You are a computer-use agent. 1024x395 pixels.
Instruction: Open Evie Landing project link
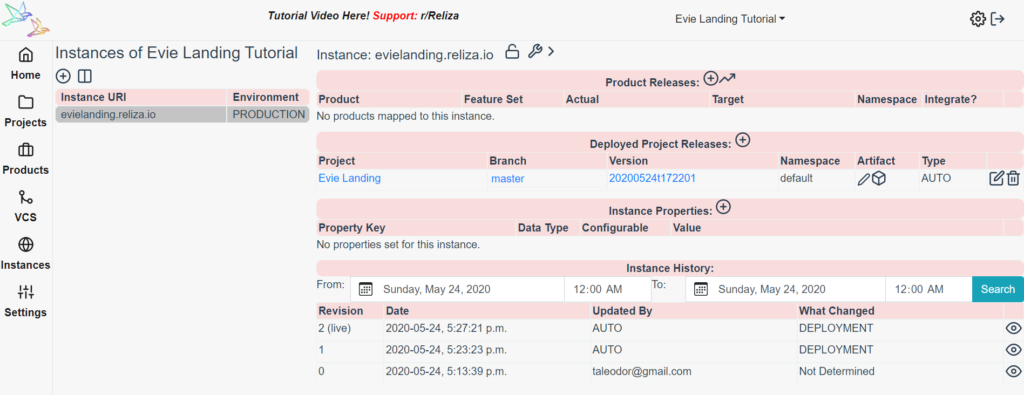(349, 178)
